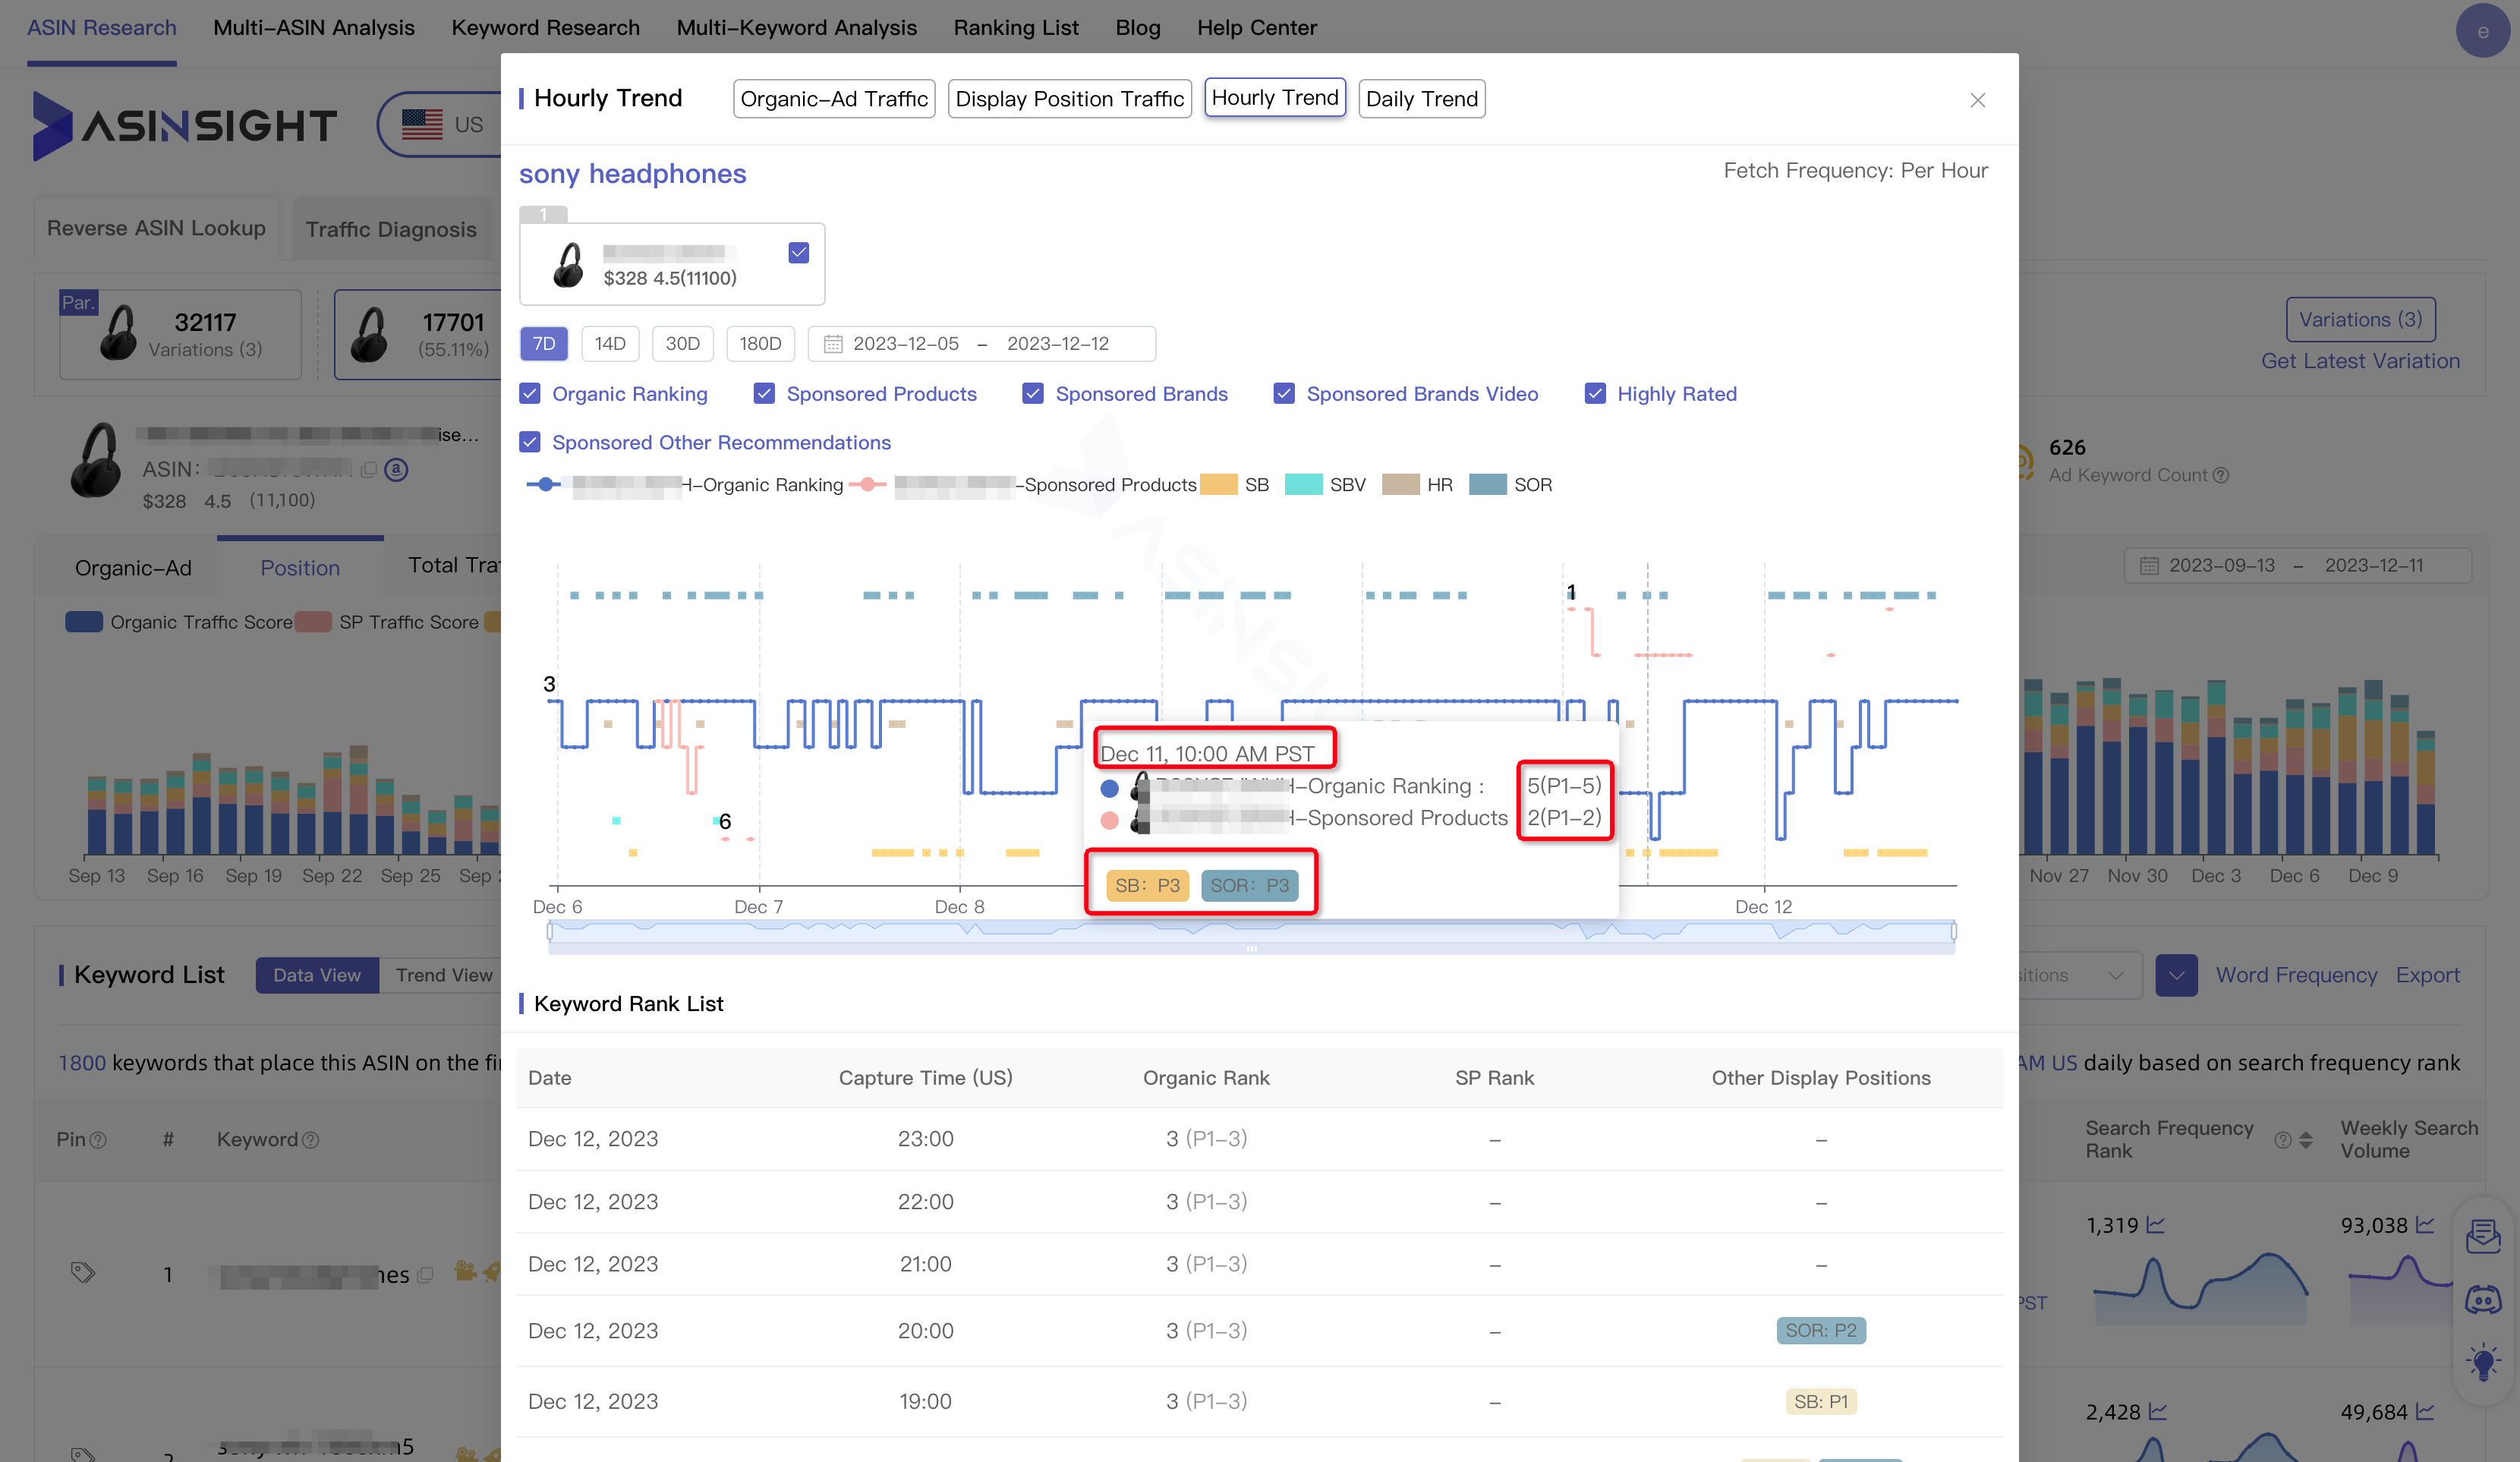This screenshot has height=1462, width=2520.
Task: Open trend chart icon beside 2,428 rank
Action: coord(2158,1412)
